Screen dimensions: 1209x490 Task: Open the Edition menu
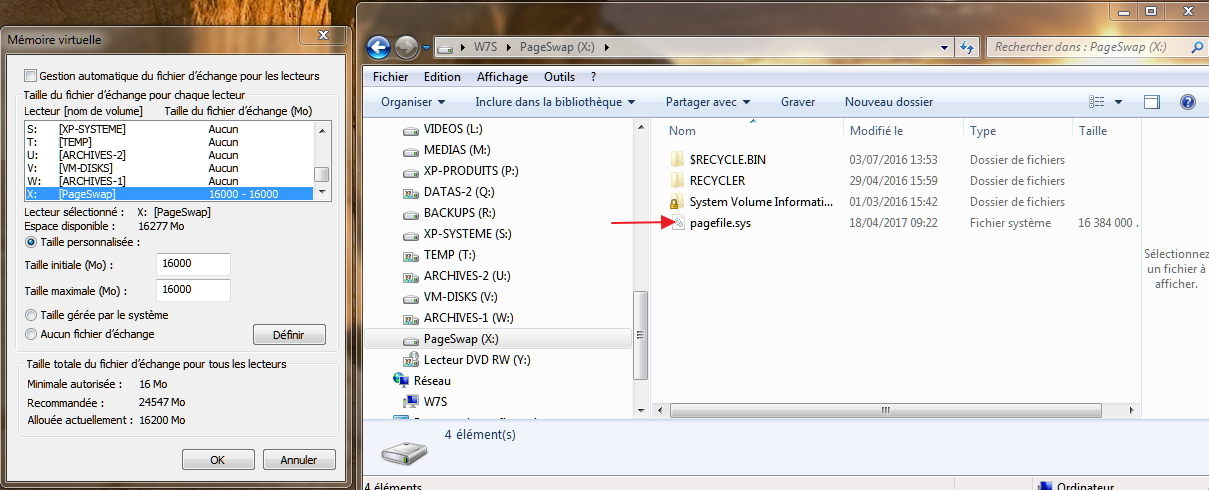click(442, 77)
